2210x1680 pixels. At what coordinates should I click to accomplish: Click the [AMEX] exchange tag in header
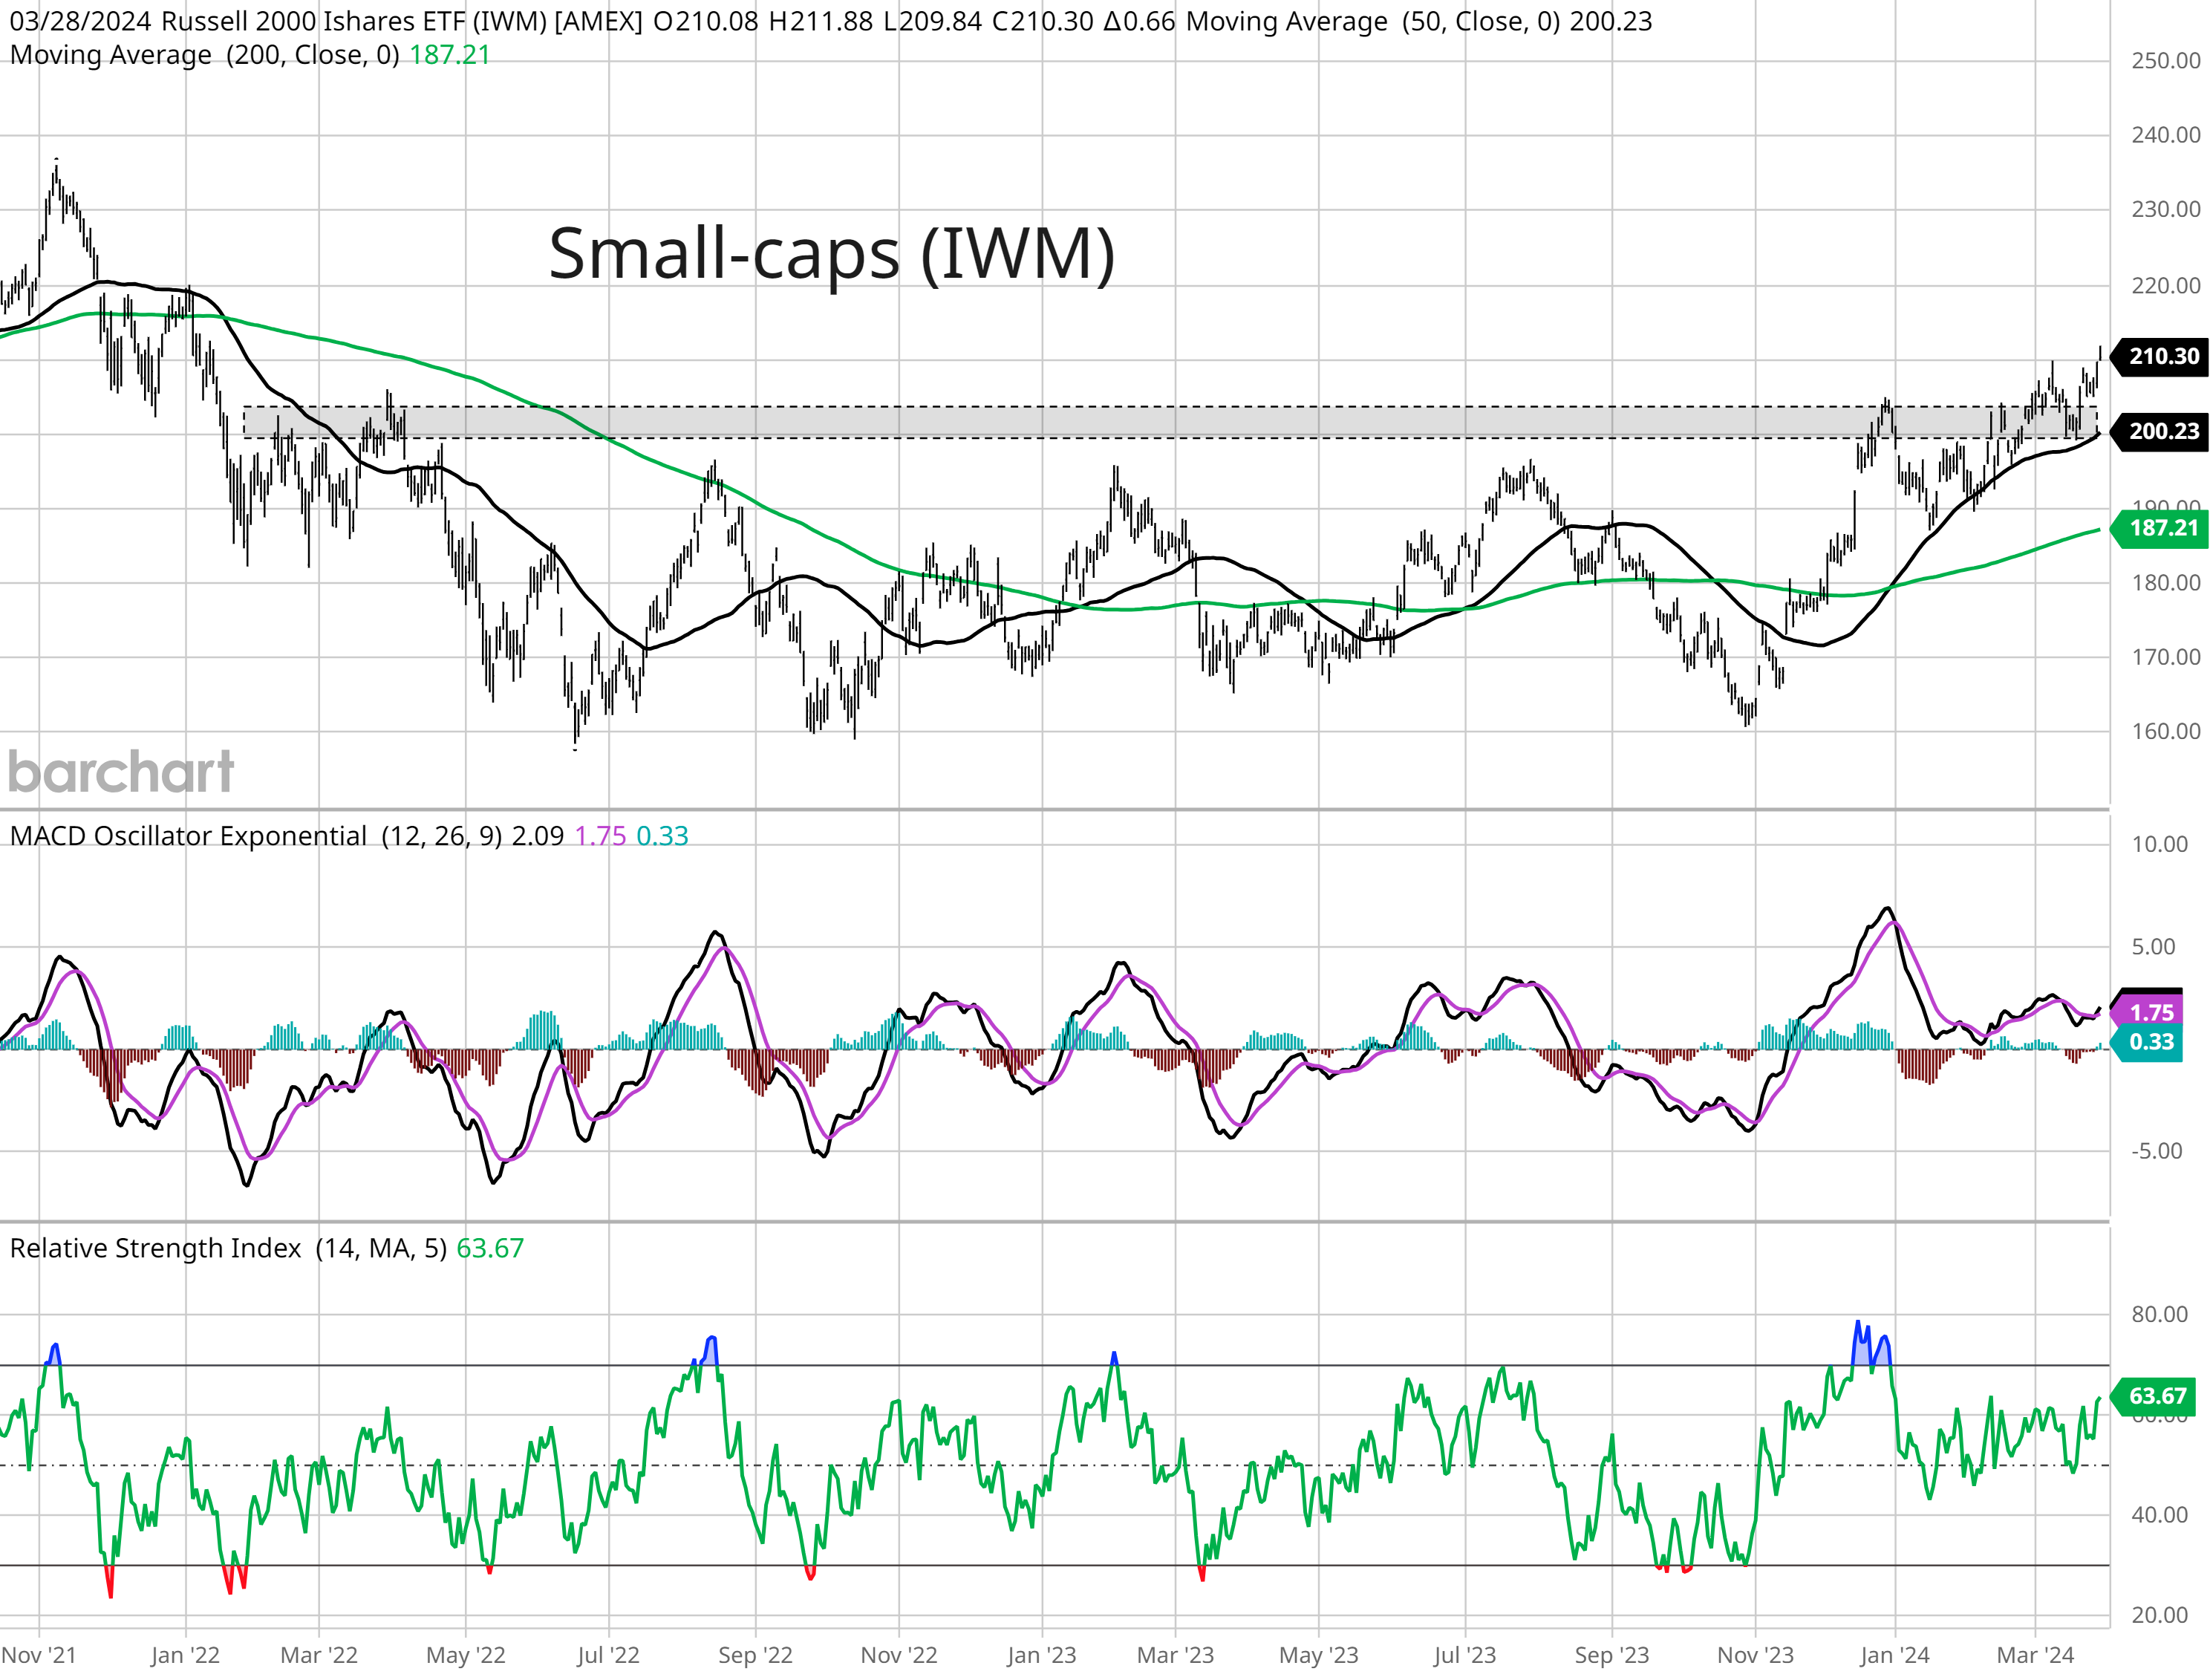click(598, 22)
